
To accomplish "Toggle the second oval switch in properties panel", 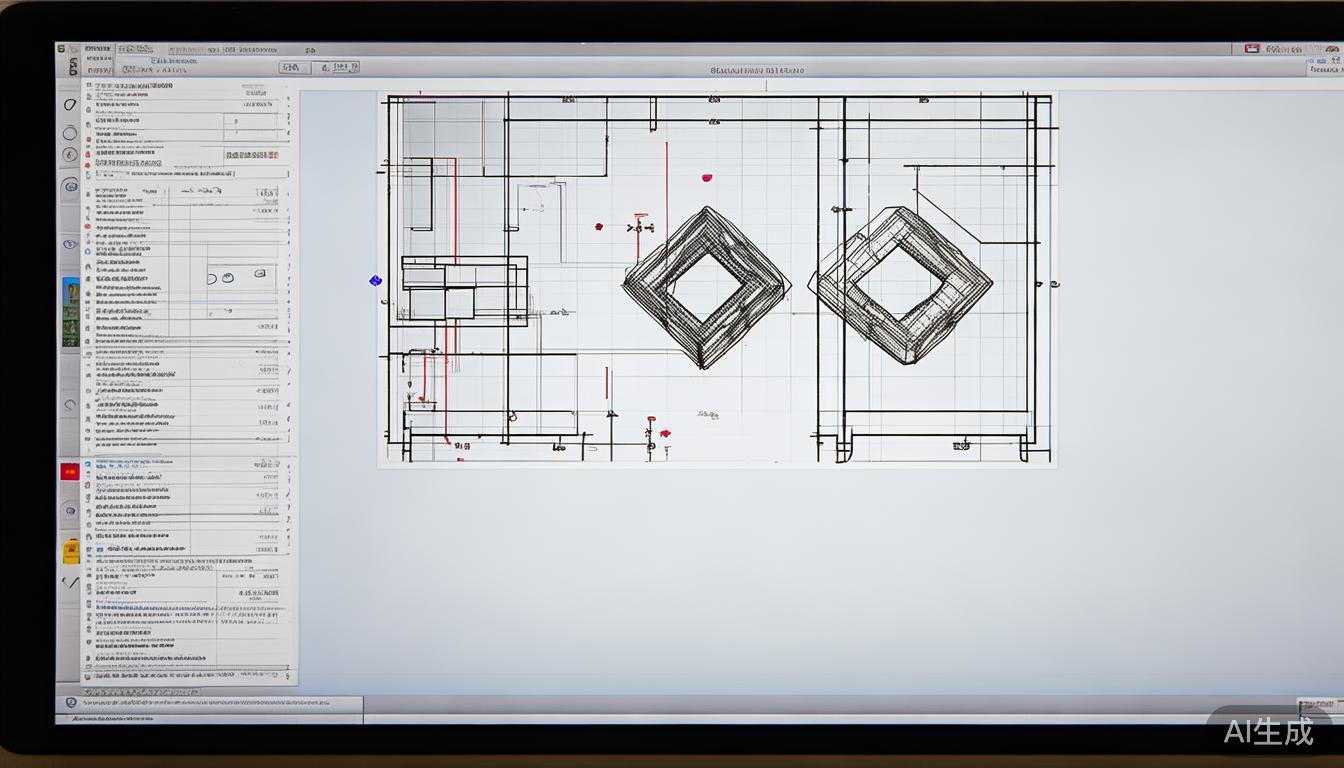I will (x=228, y=277).
